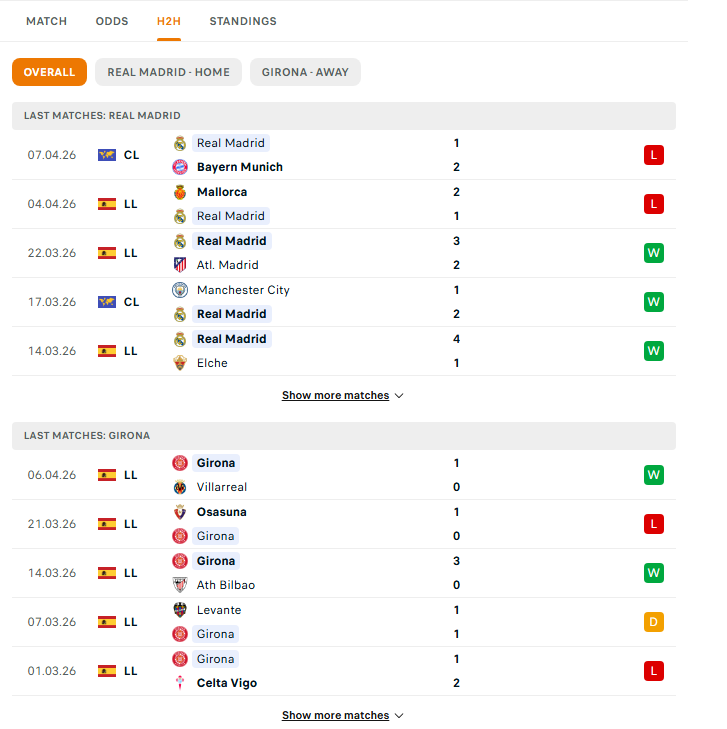
Task: Select the Overall filter button
Action: pos(49,72)
